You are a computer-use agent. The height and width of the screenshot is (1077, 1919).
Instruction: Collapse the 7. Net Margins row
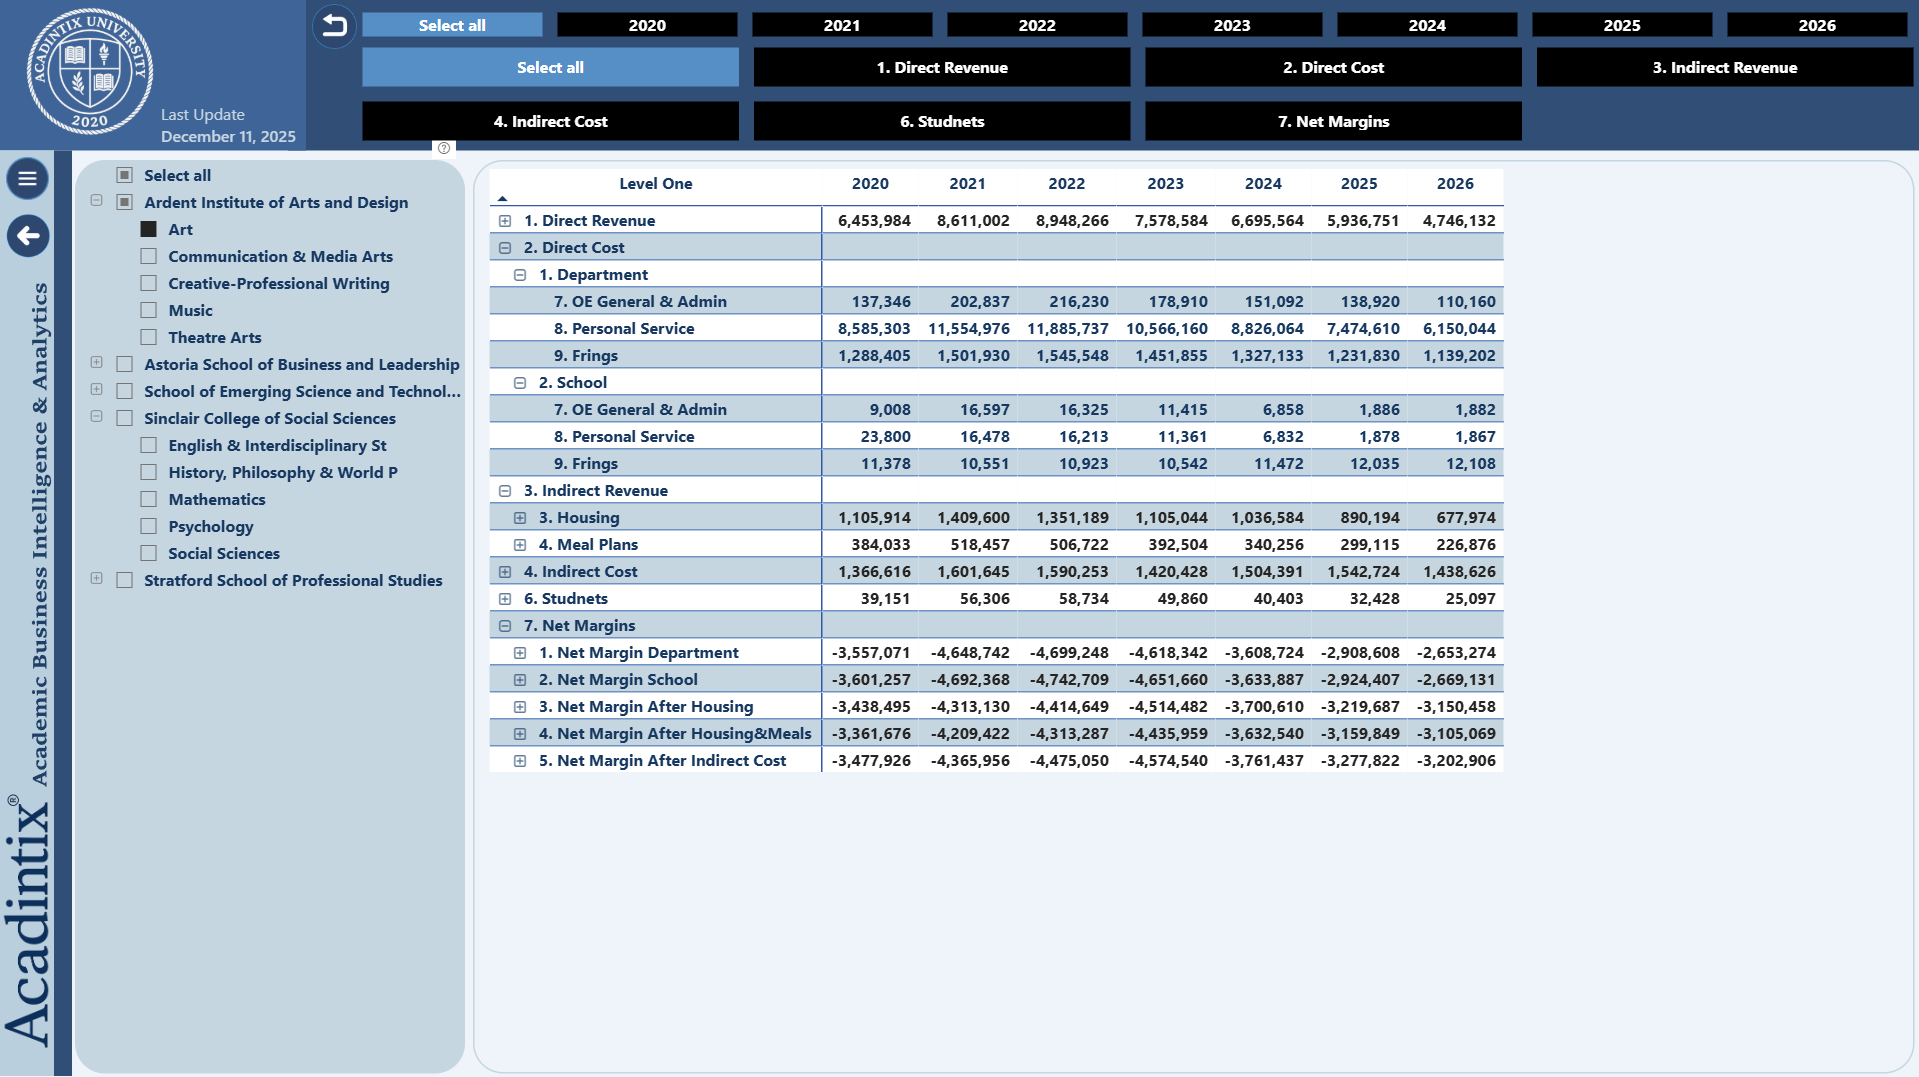click(x=505, y=626)
